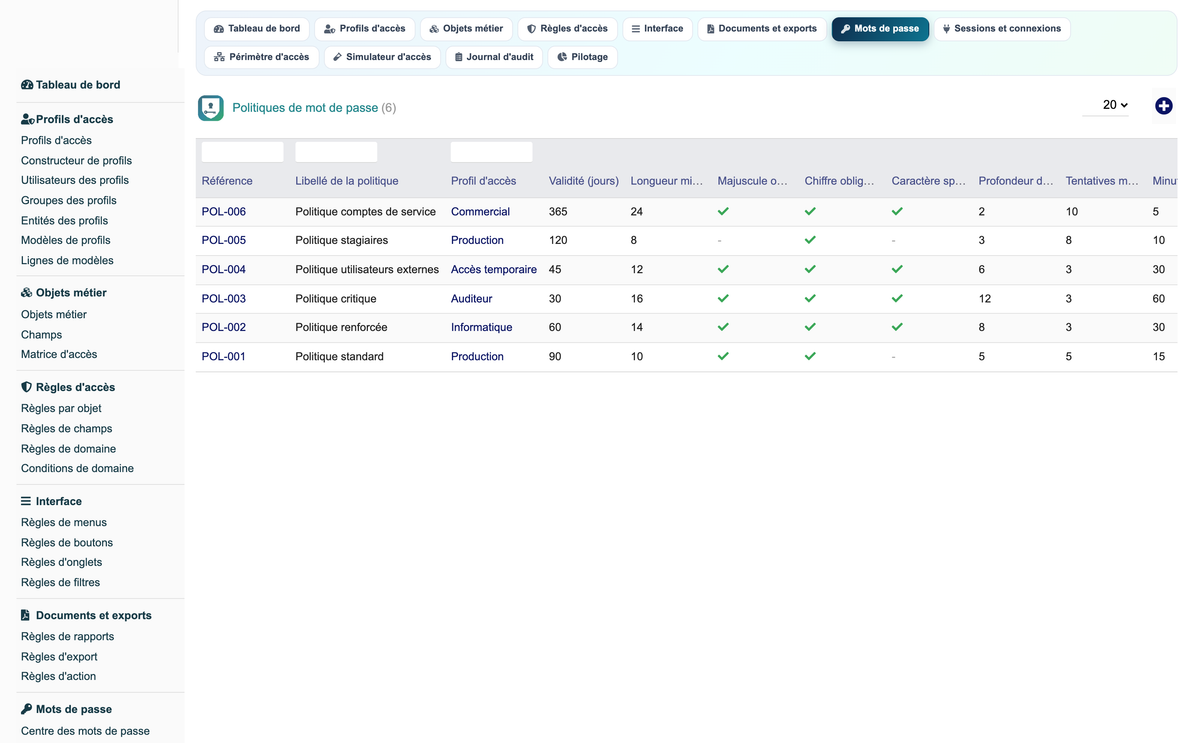The image size is (1200, 743).
Task: Go to Périmètre d'accès tab
Action: point(262,57)
